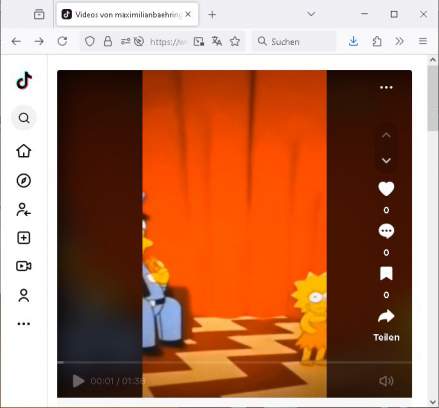Go to previous video with up arrow
The height and width of the screenshot is (408, 439).
click(386, 135)
